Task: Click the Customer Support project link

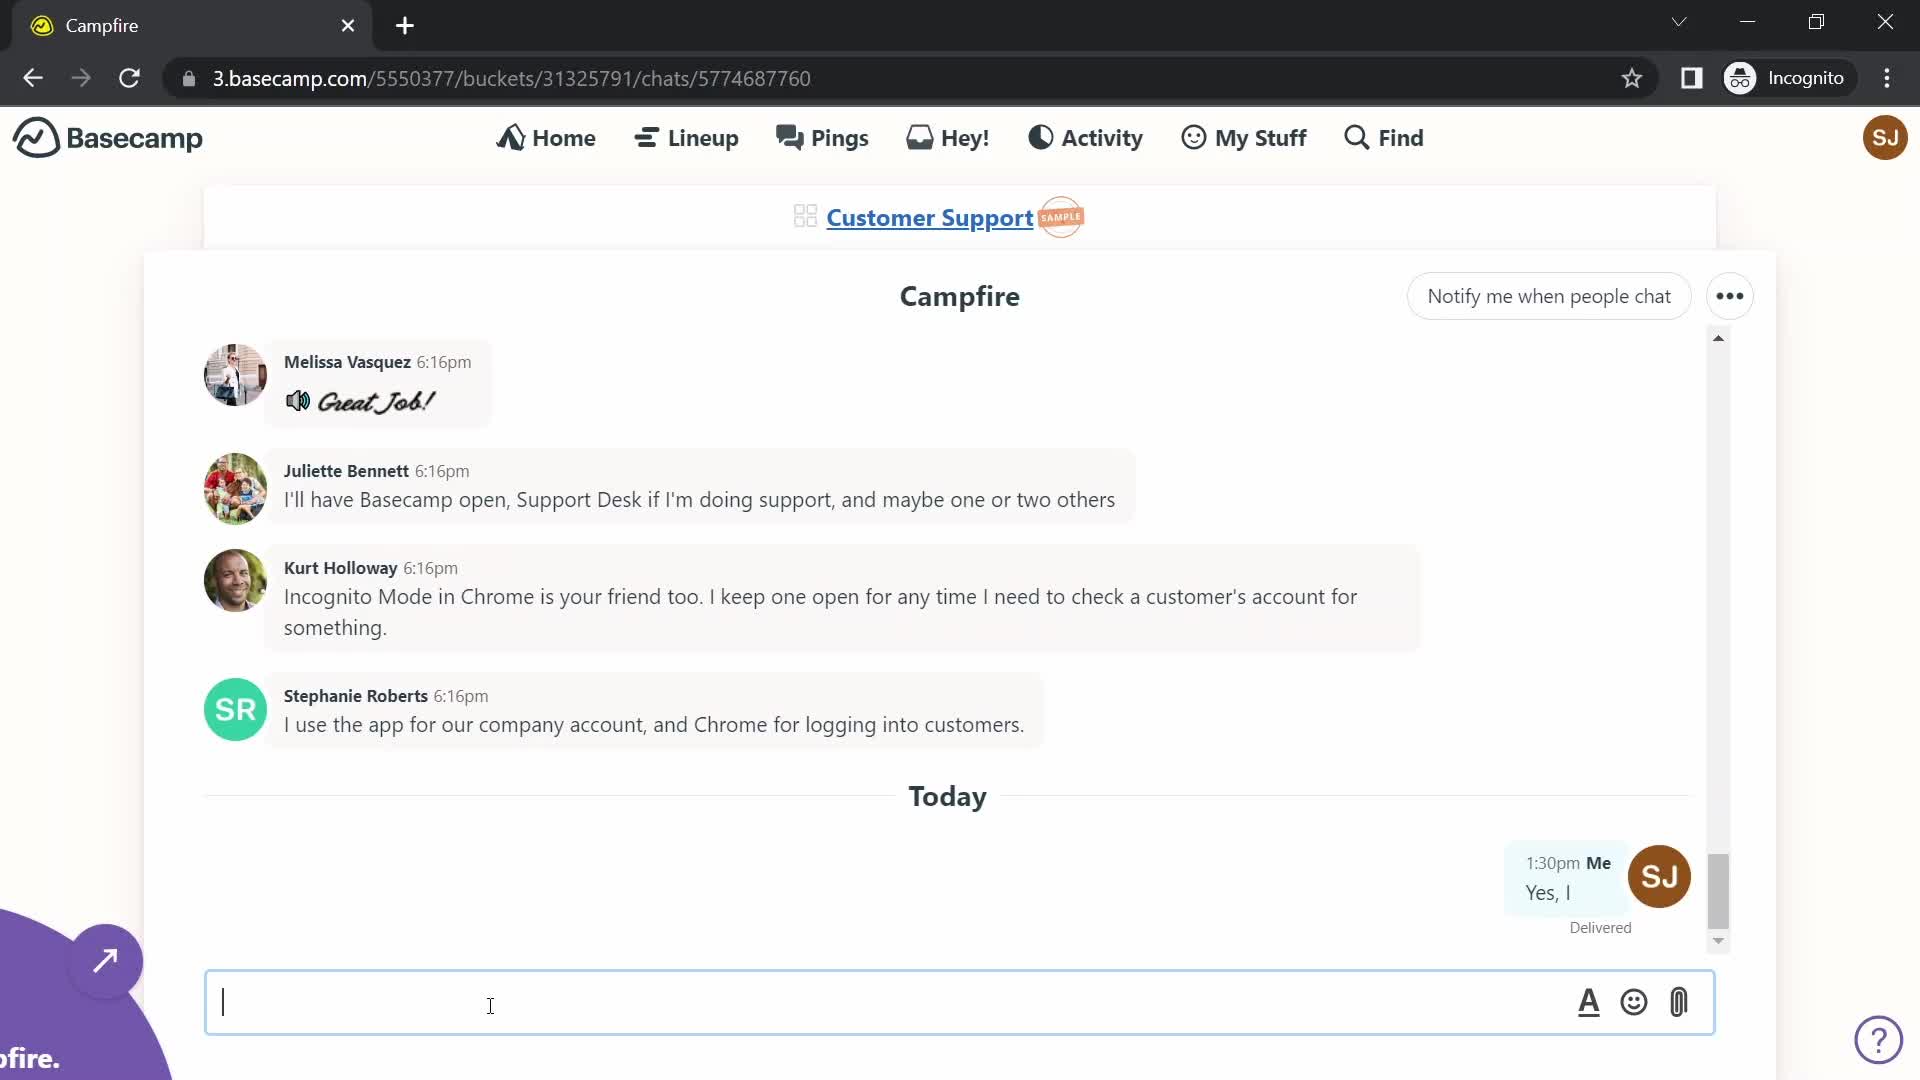Action: point(930,216)
